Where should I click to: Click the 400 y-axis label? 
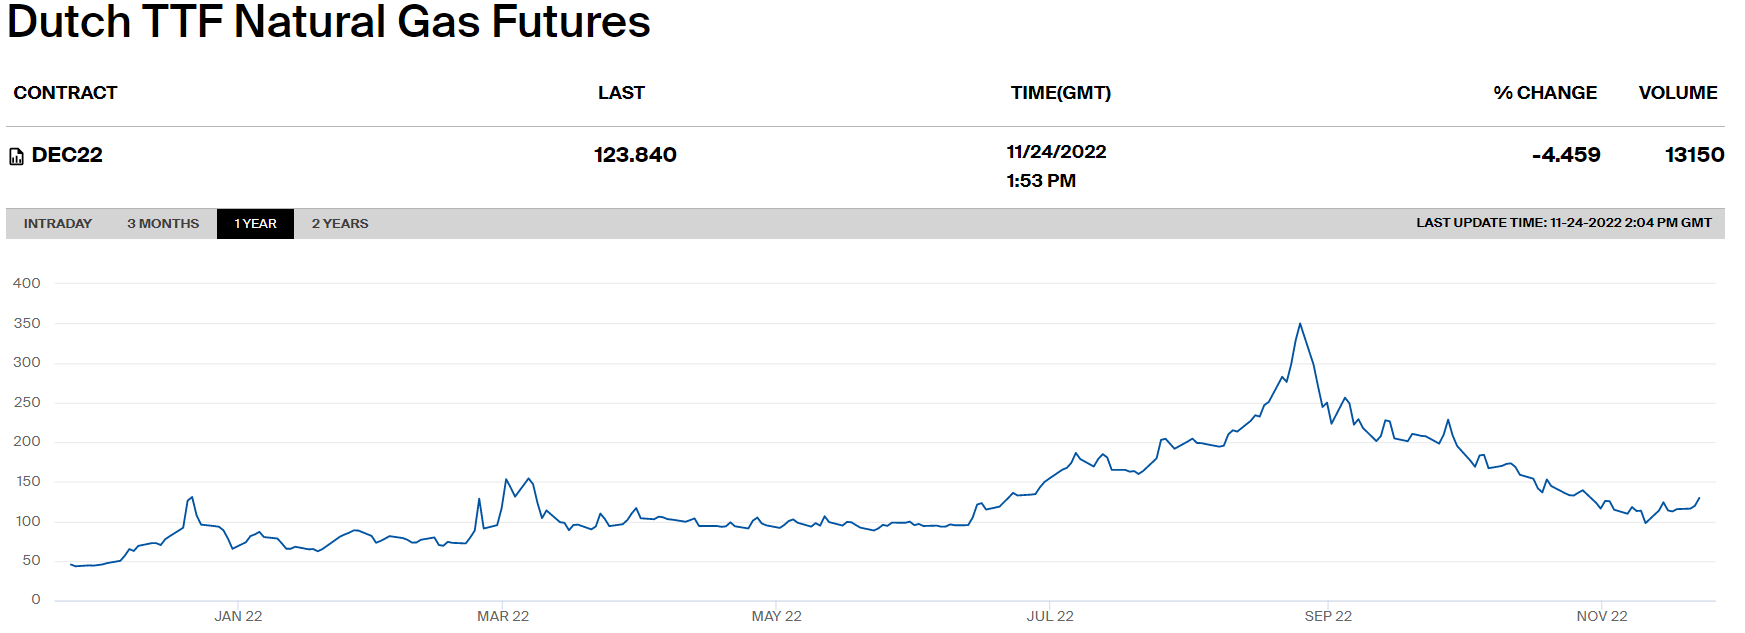[27, 283]
